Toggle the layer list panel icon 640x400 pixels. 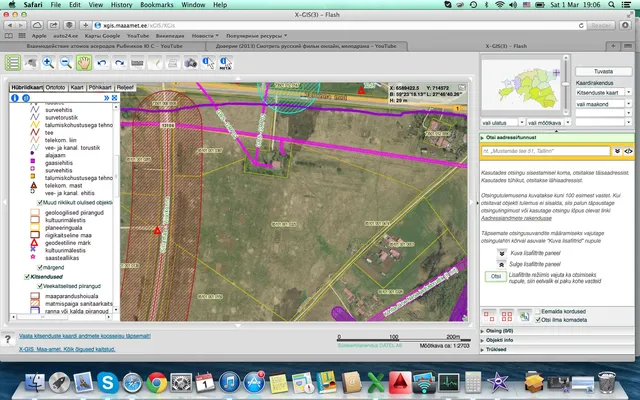pyautogui.click(x=13, y=63)
